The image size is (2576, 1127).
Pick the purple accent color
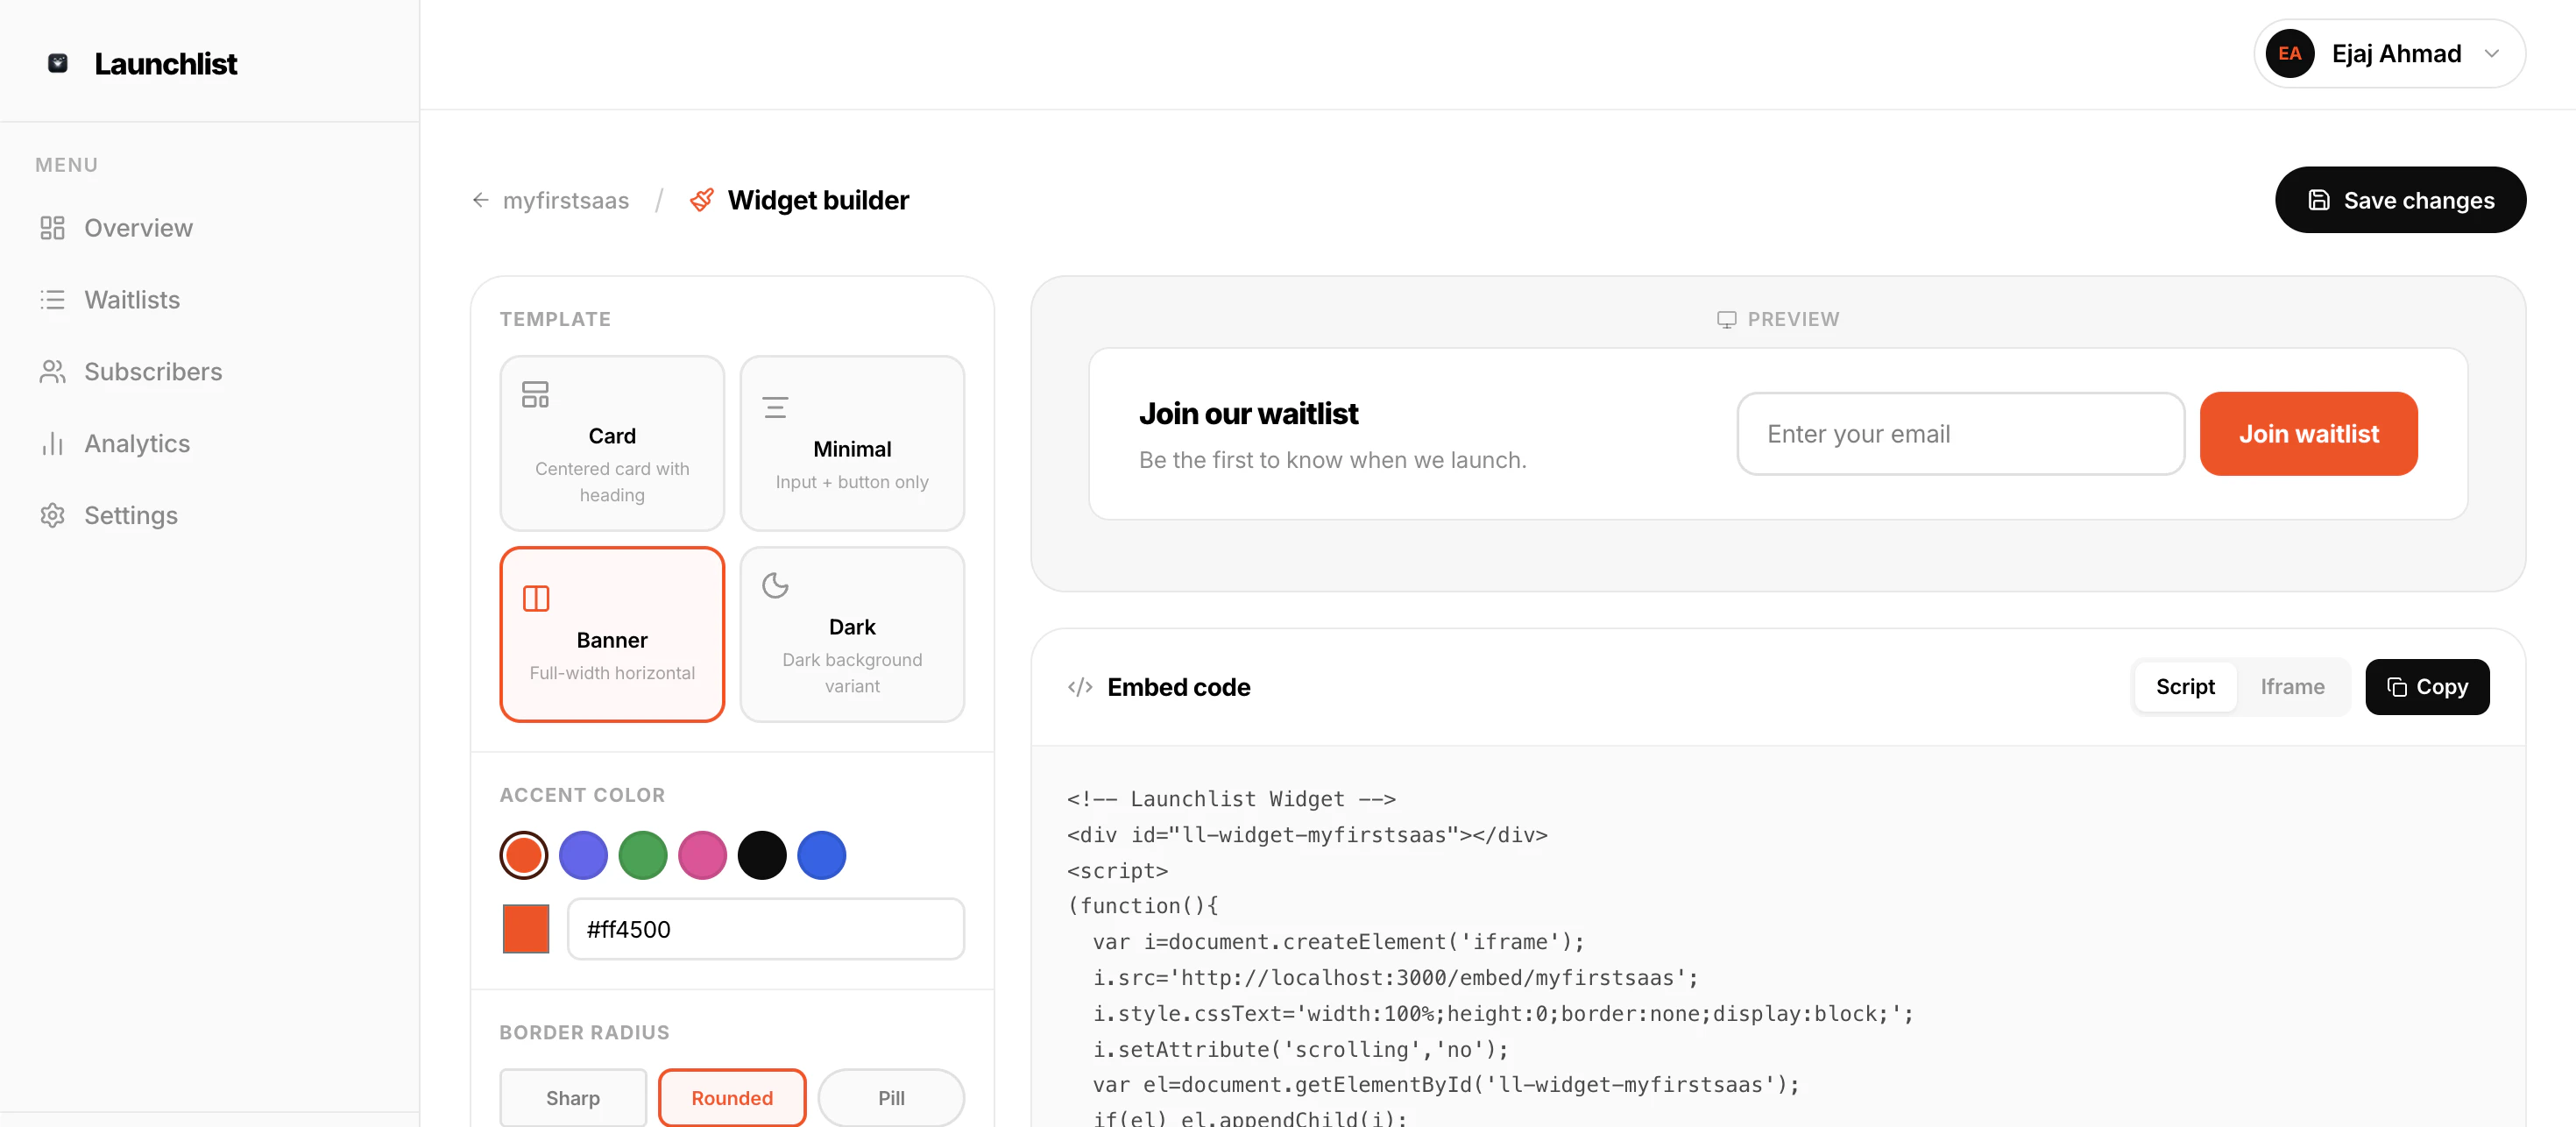[583, 855]
